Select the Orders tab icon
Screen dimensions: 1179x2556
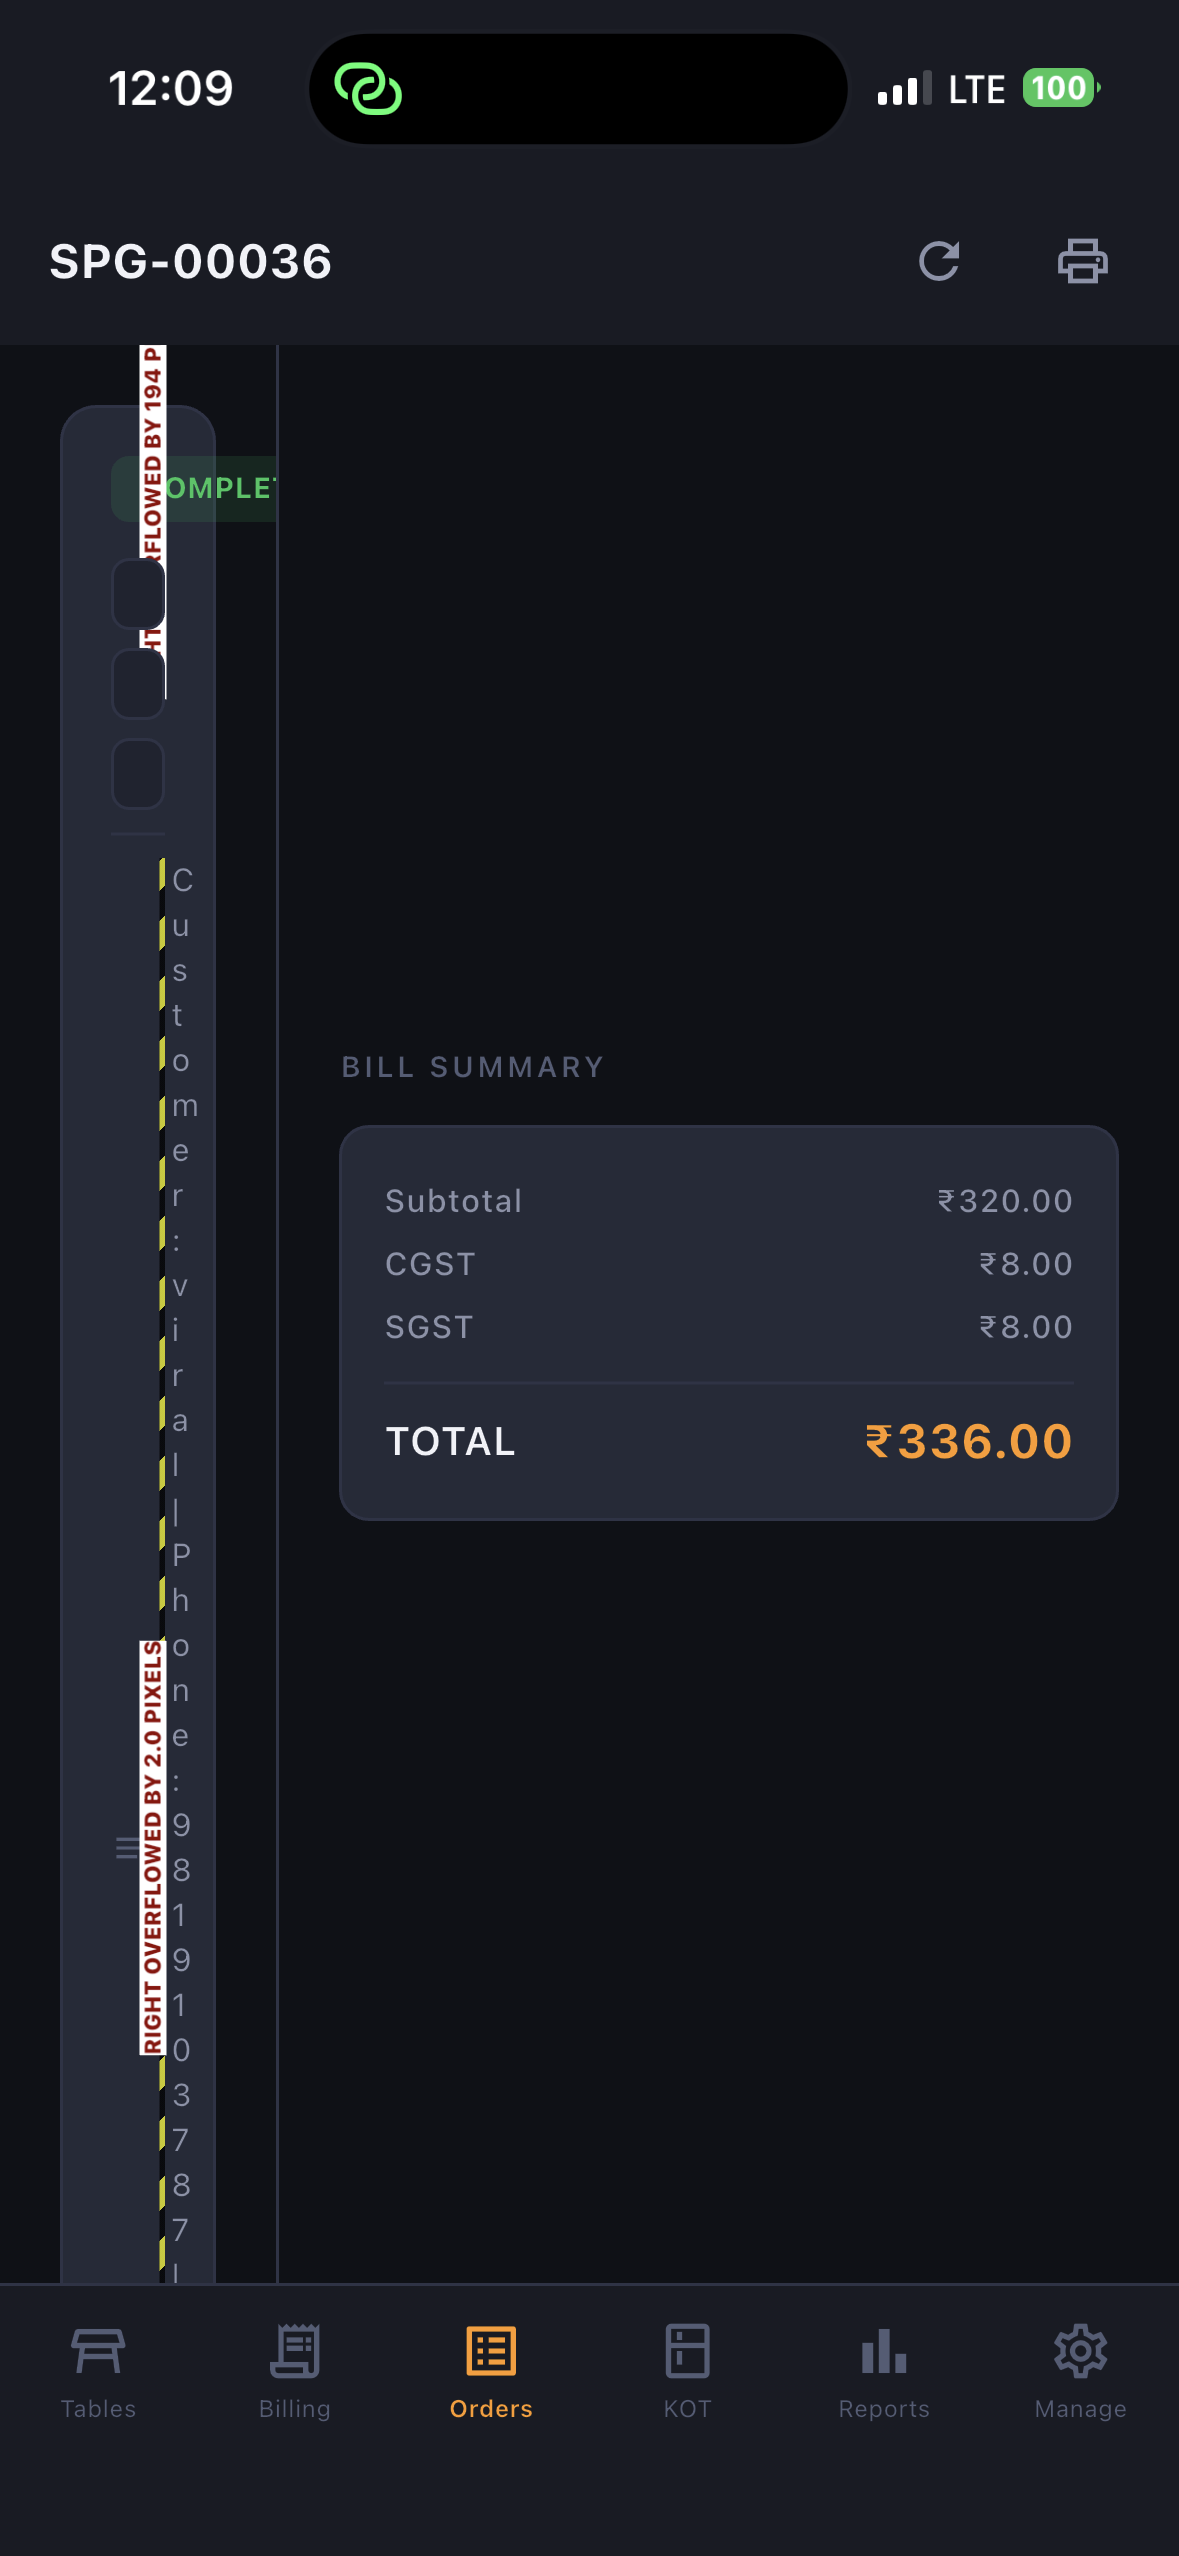(x=491, y=2352)
